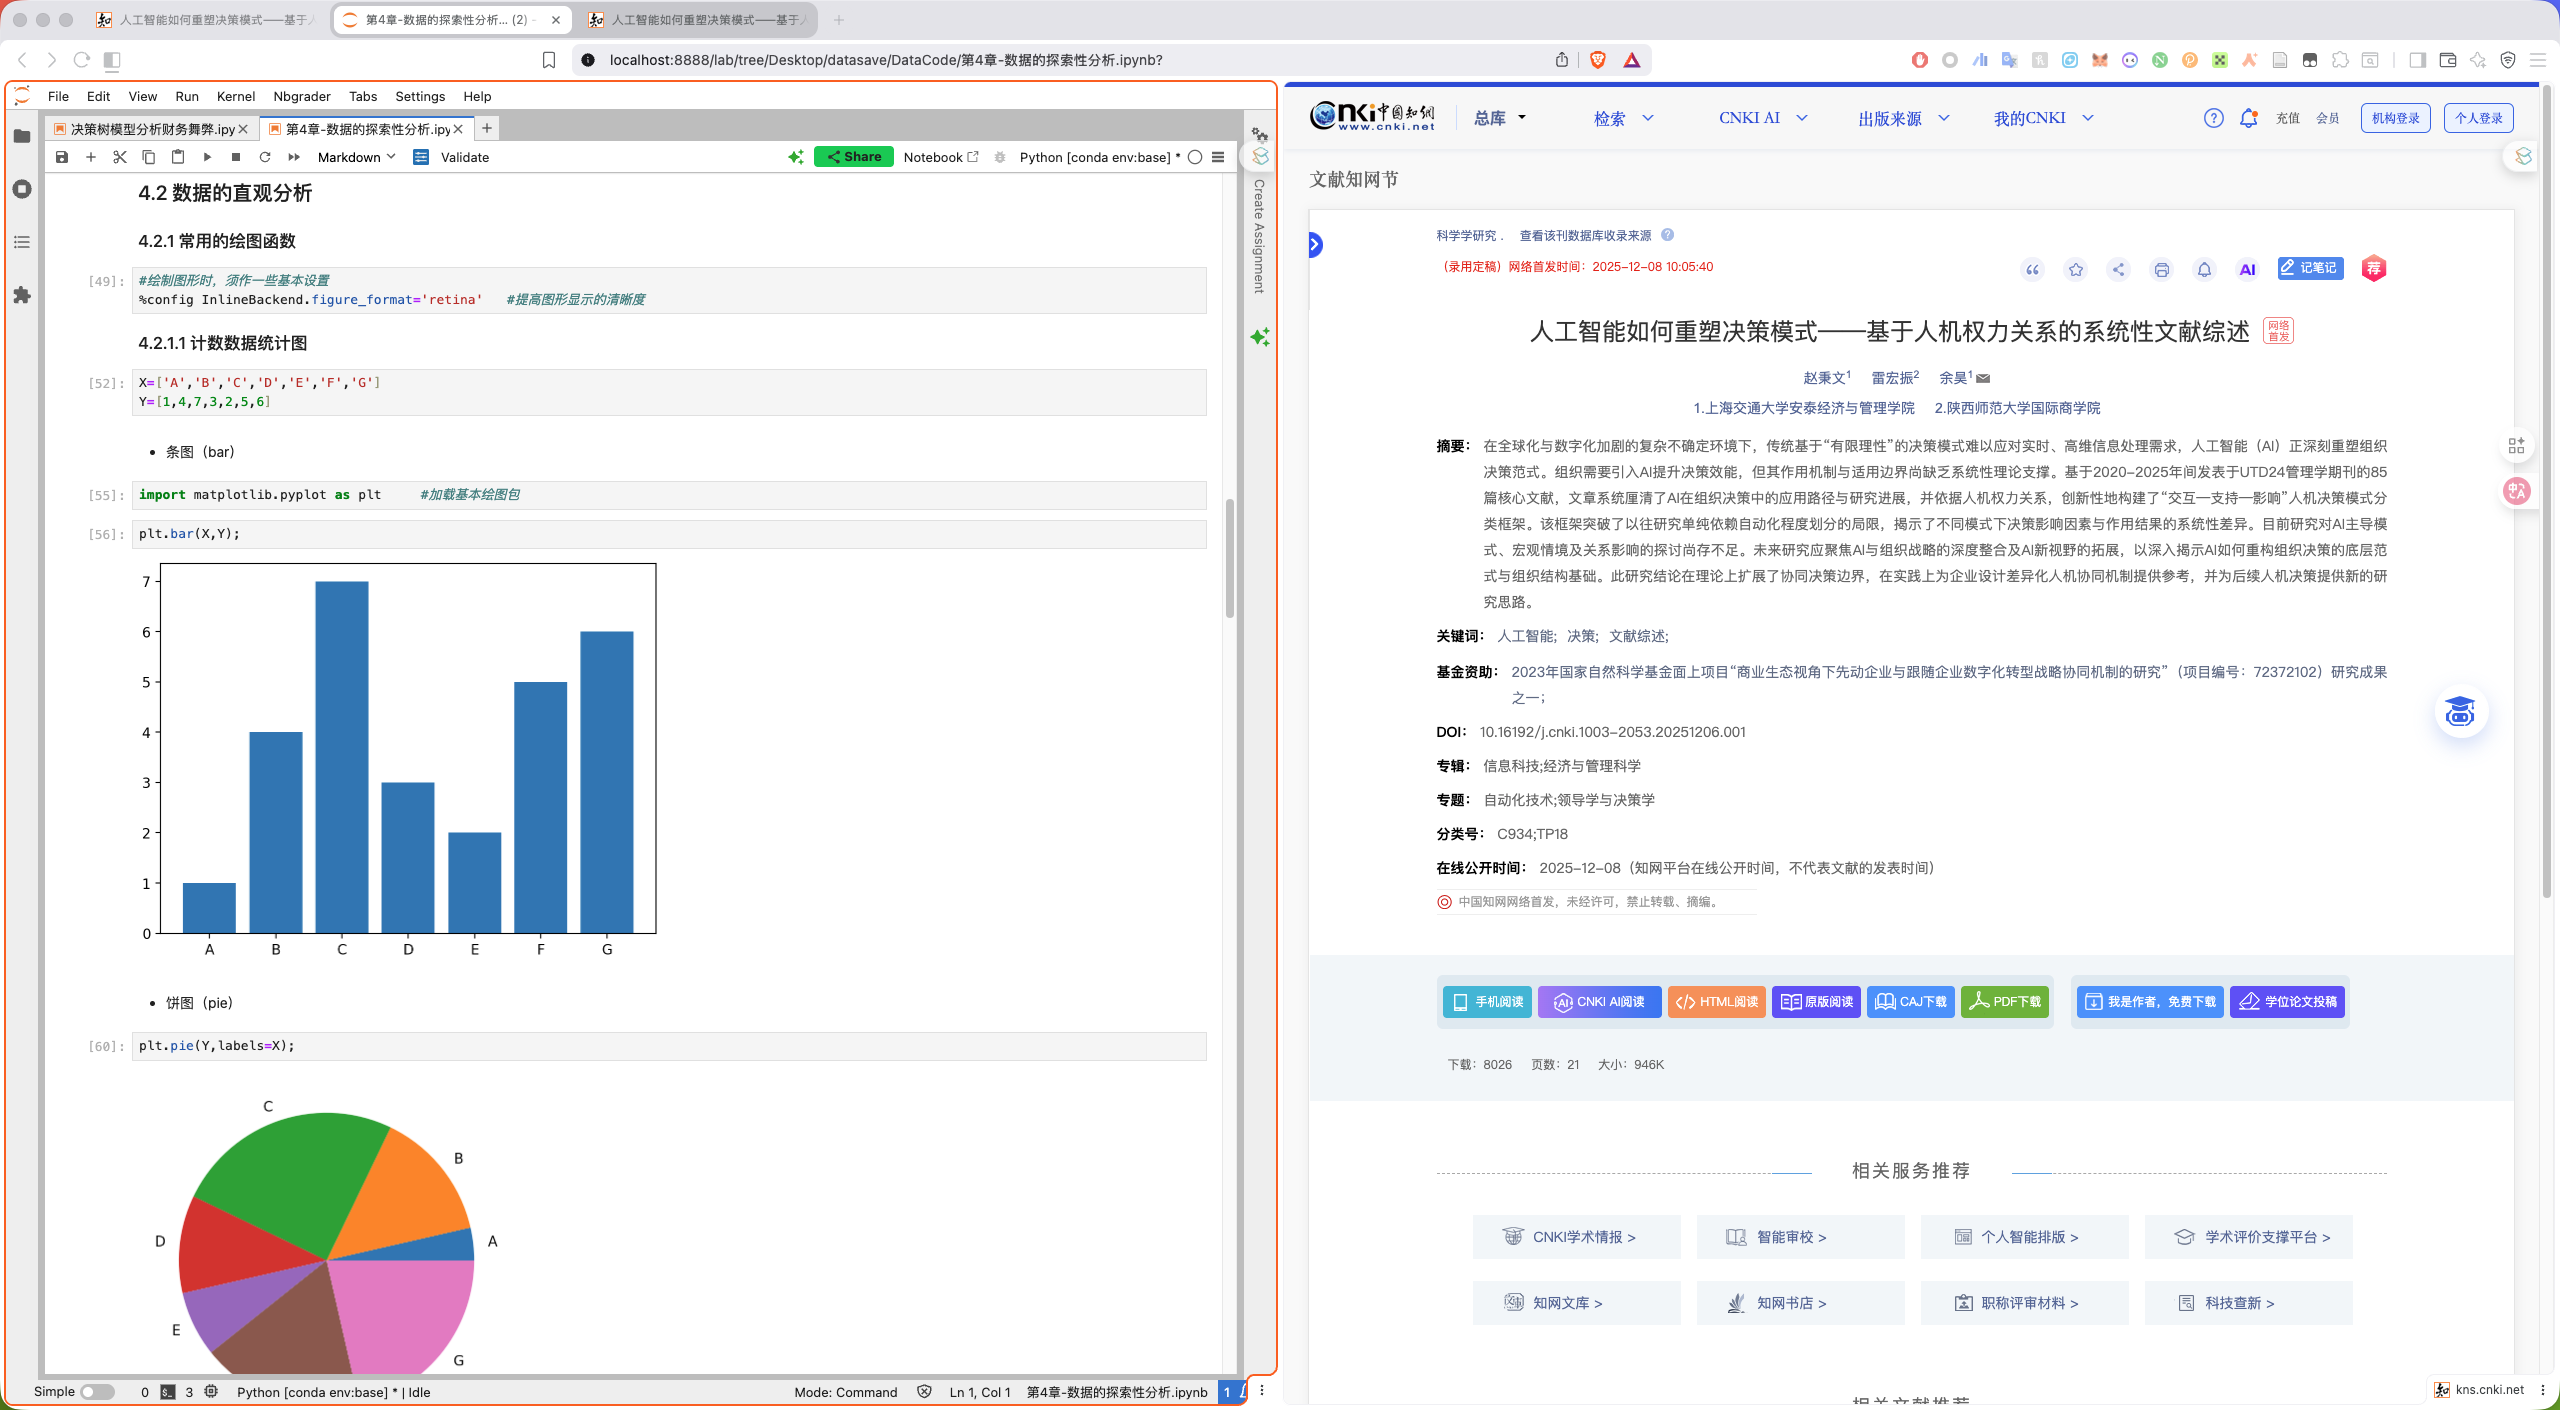Click the notebook vertical scrollbar
Viewport: 2560px width, 1410px height.
tap(1230, 558)
